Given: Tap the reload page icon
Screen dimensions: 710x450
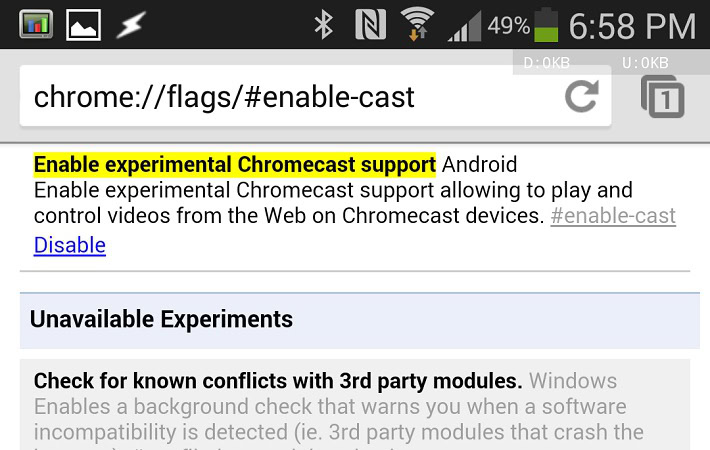Looking at the screenshot, I should point(581,97).
